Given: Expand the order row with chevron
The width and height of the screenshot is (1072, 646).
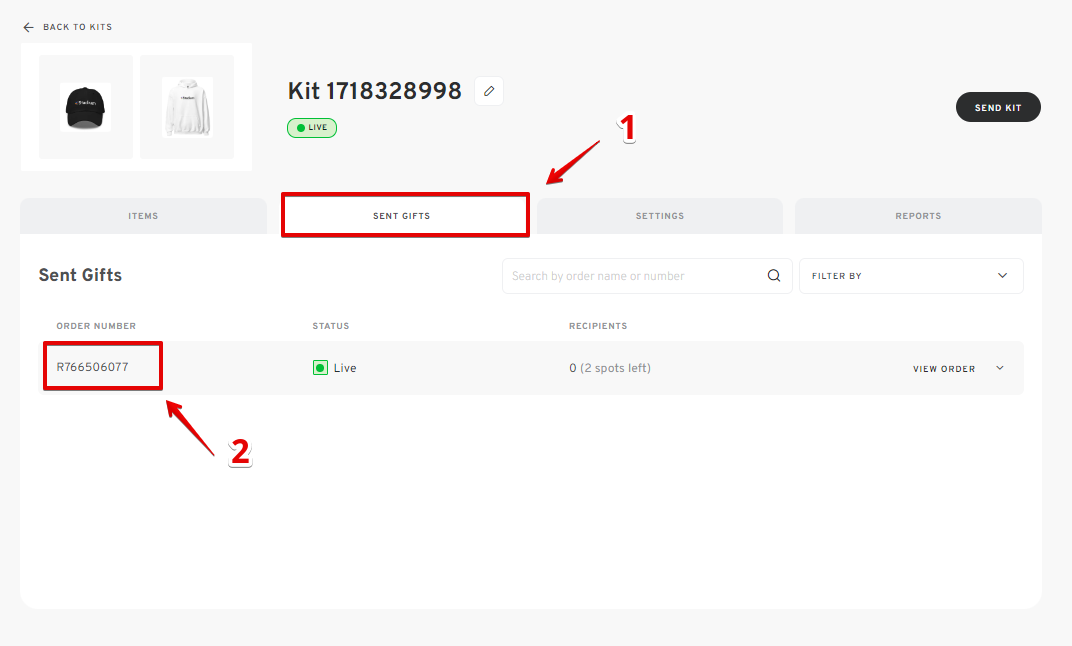Looking at the screenshot, I should (1000, 368).
